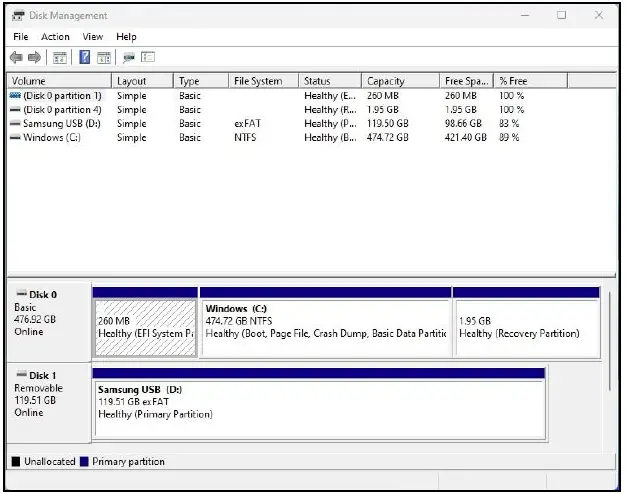Click the graphical pane vertical scrollbar
The width and height of the screenshot is (627, 494).
(x=609, y=341)
